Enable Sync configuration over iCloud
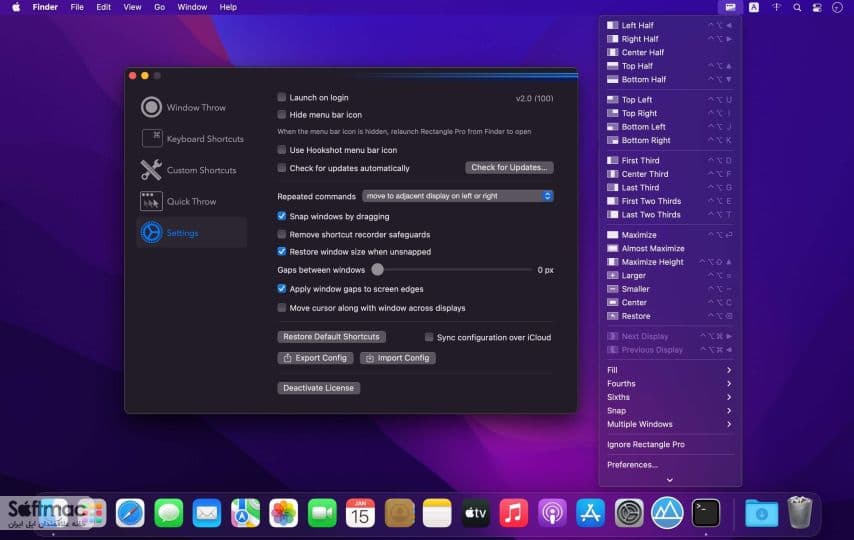The height and width of the screenshot is (540, 854). click(429, 337)
